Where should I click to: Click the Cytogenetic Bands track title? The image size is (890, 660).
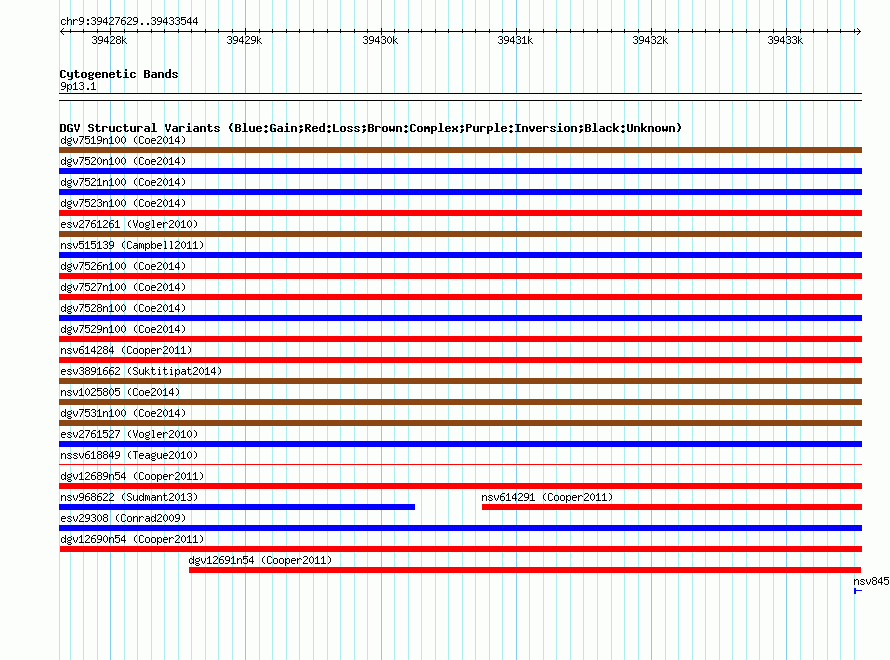click(119, 74)
